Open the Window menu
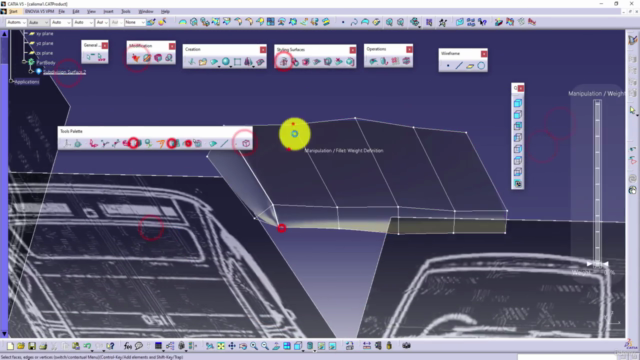Image resolution: width=640 pixels, height=360 pixels. (146, 11)
